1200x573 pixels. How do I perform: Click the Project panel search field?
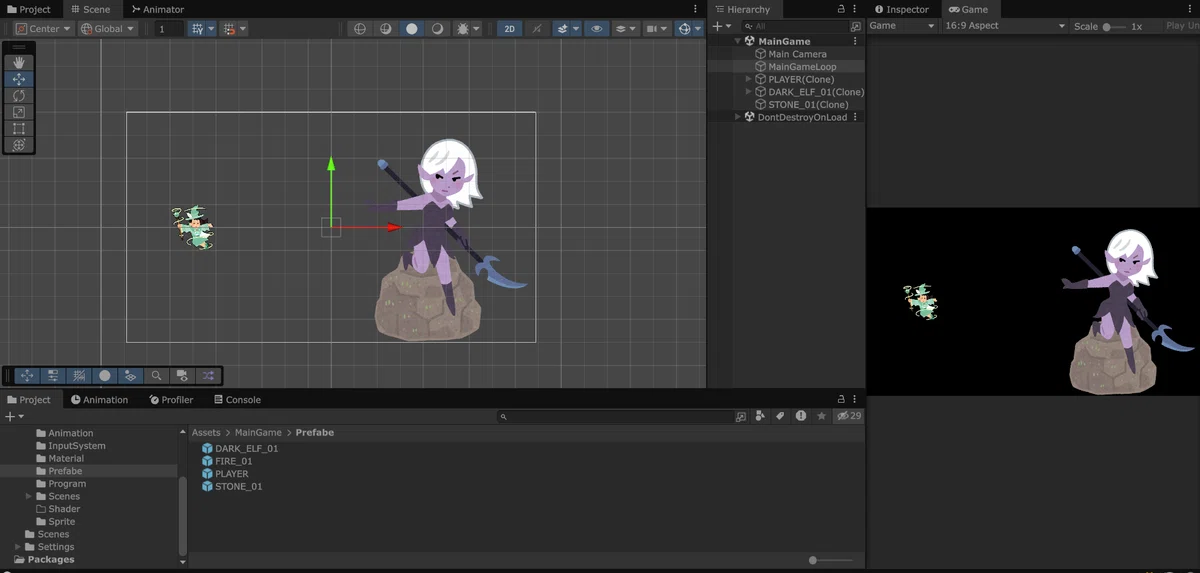point(615,416)
